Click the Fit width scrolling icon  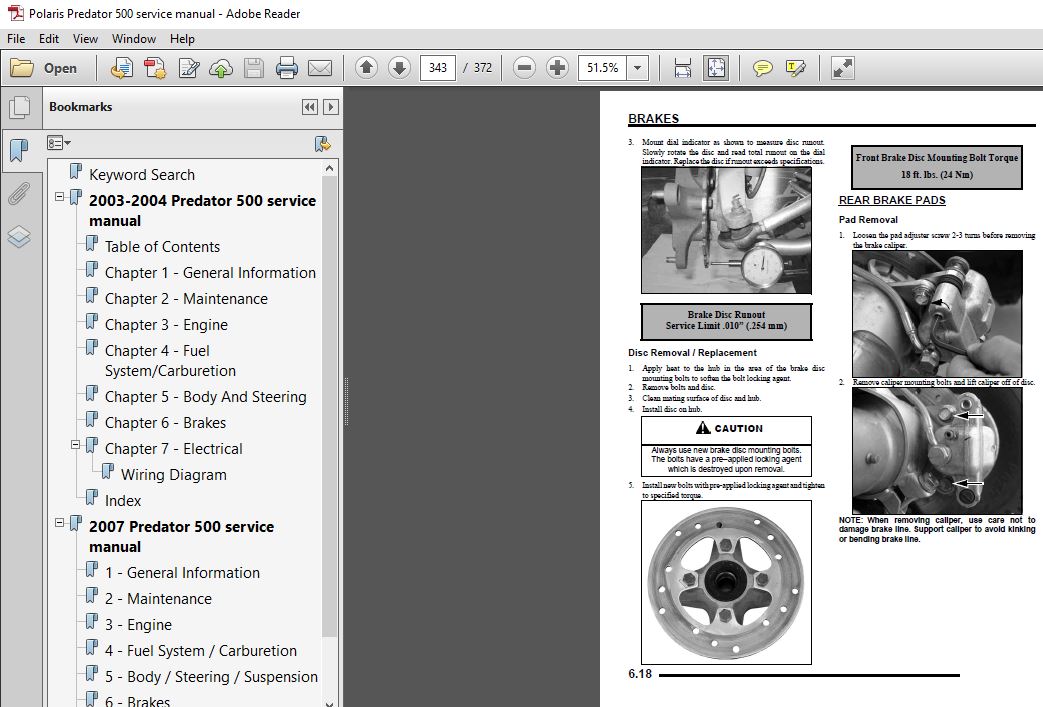[682, 68]
